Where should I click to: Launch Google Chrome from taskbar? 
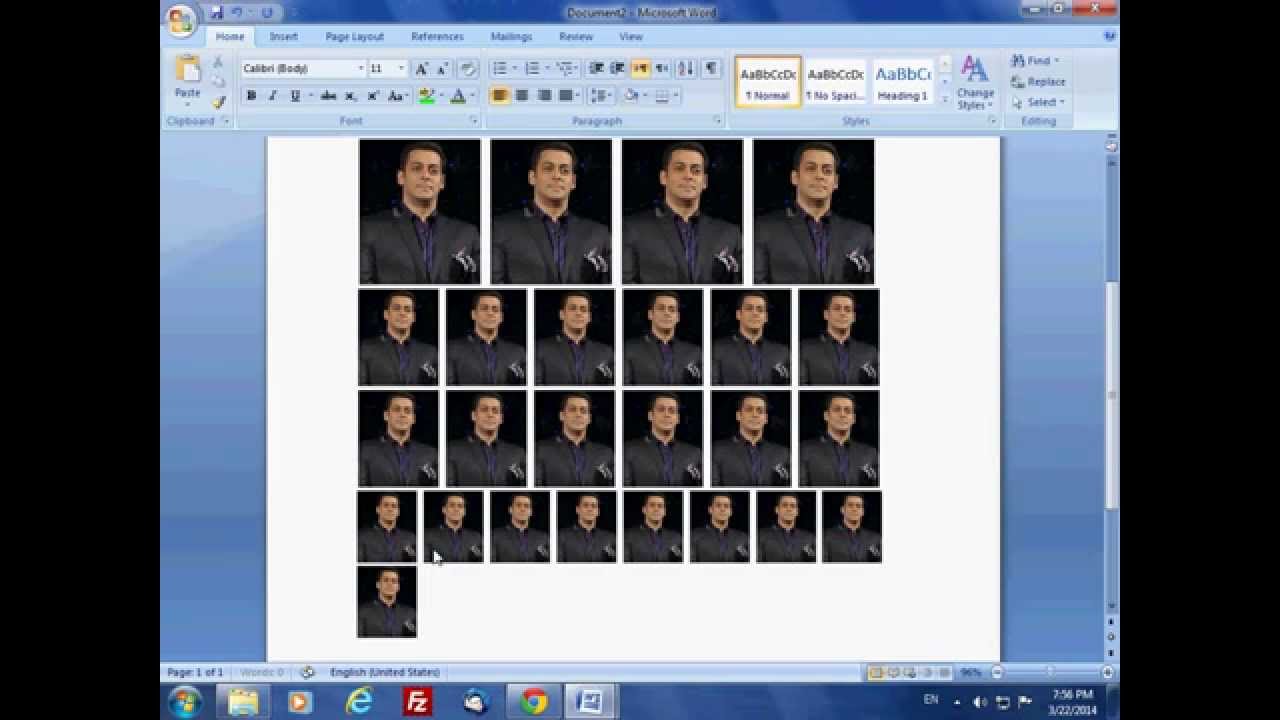(x=533, y=702)
